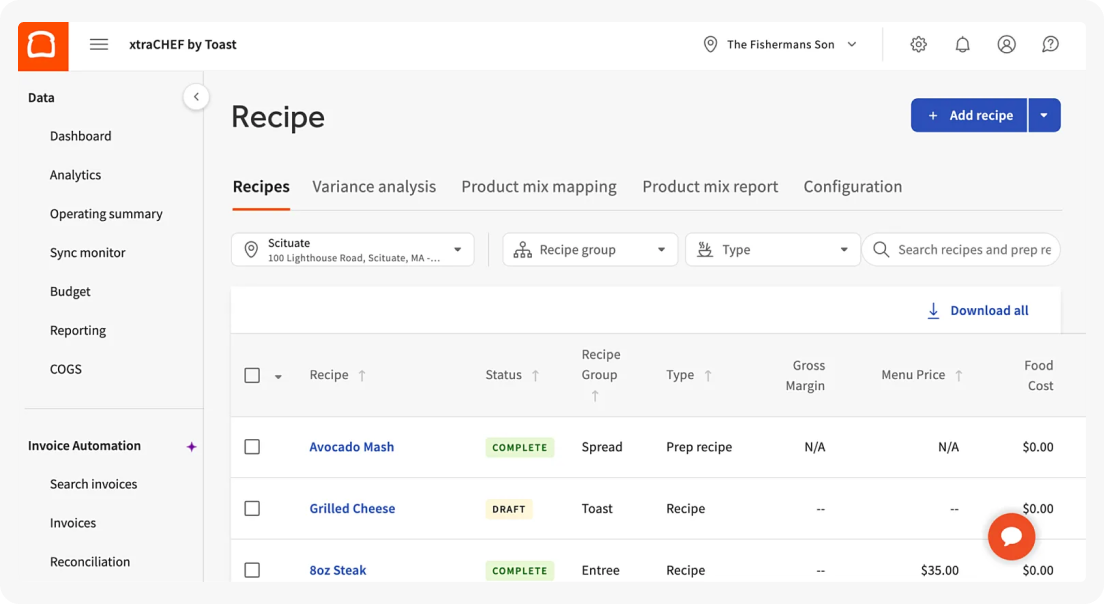Open Reporting in sidebar
The height and width of the screenshot is (604, 1104).
[77, 330]
